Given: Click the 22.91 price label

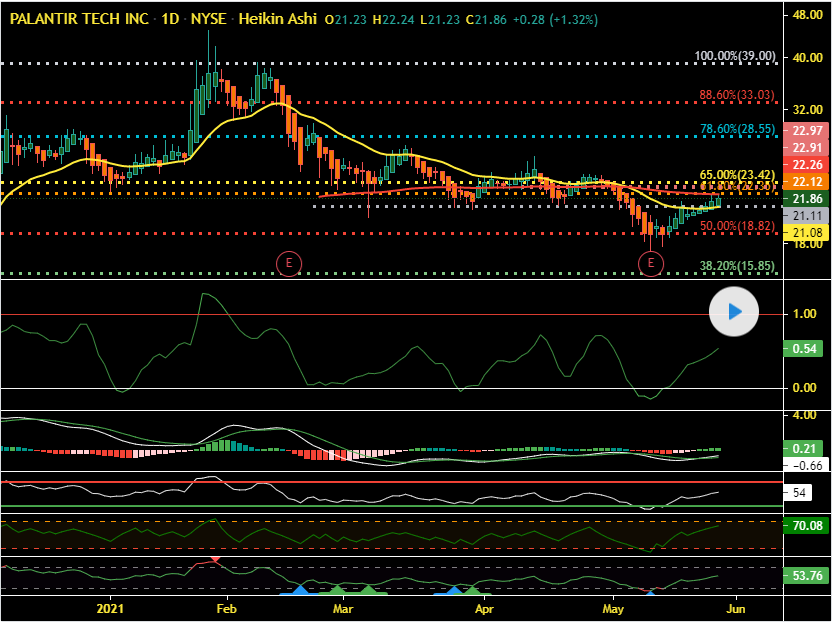Looking at the screenshot, I should (807, 148).
